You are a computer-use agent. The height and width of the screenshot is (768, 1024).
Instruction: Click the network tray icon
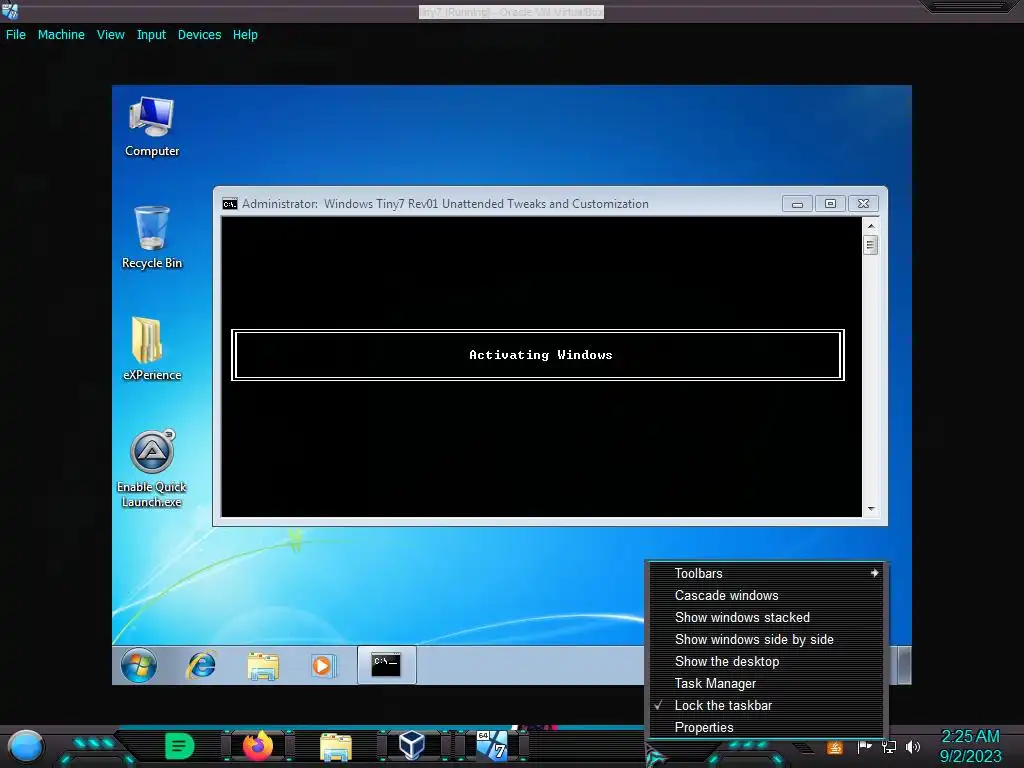coord(889,747)
